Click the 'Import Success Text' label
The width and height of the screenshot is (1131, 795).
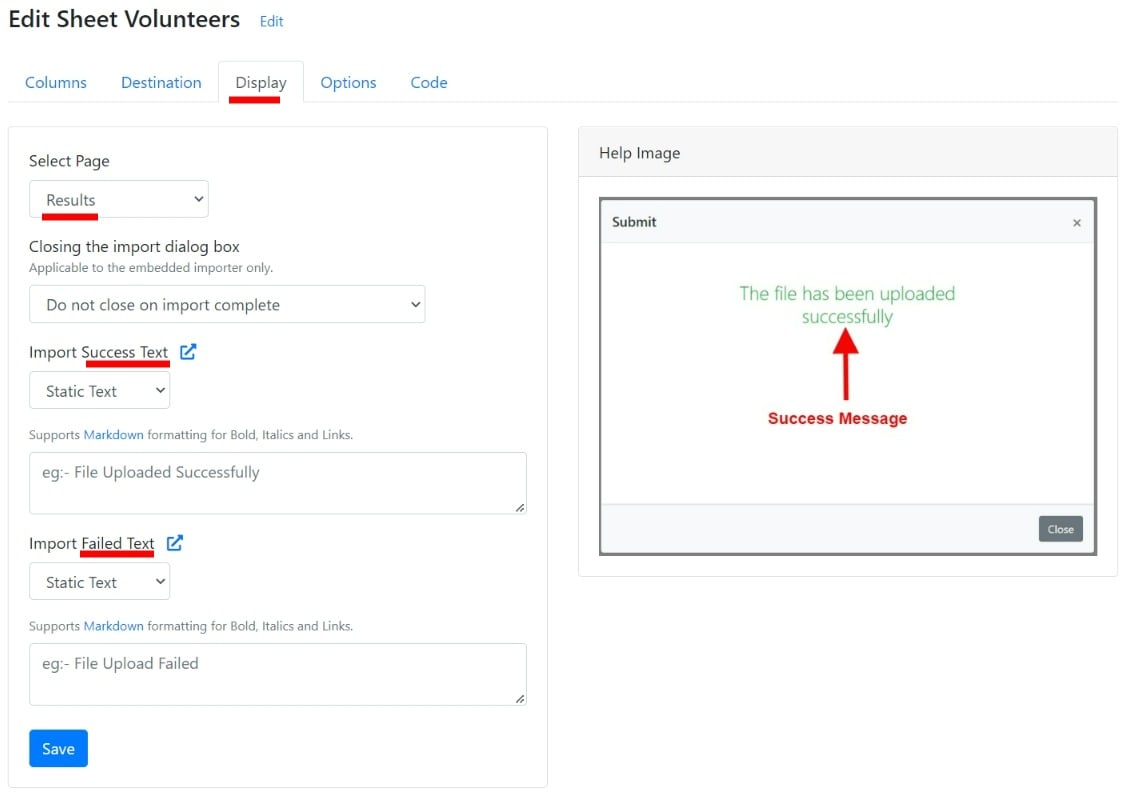coord(98,352)
